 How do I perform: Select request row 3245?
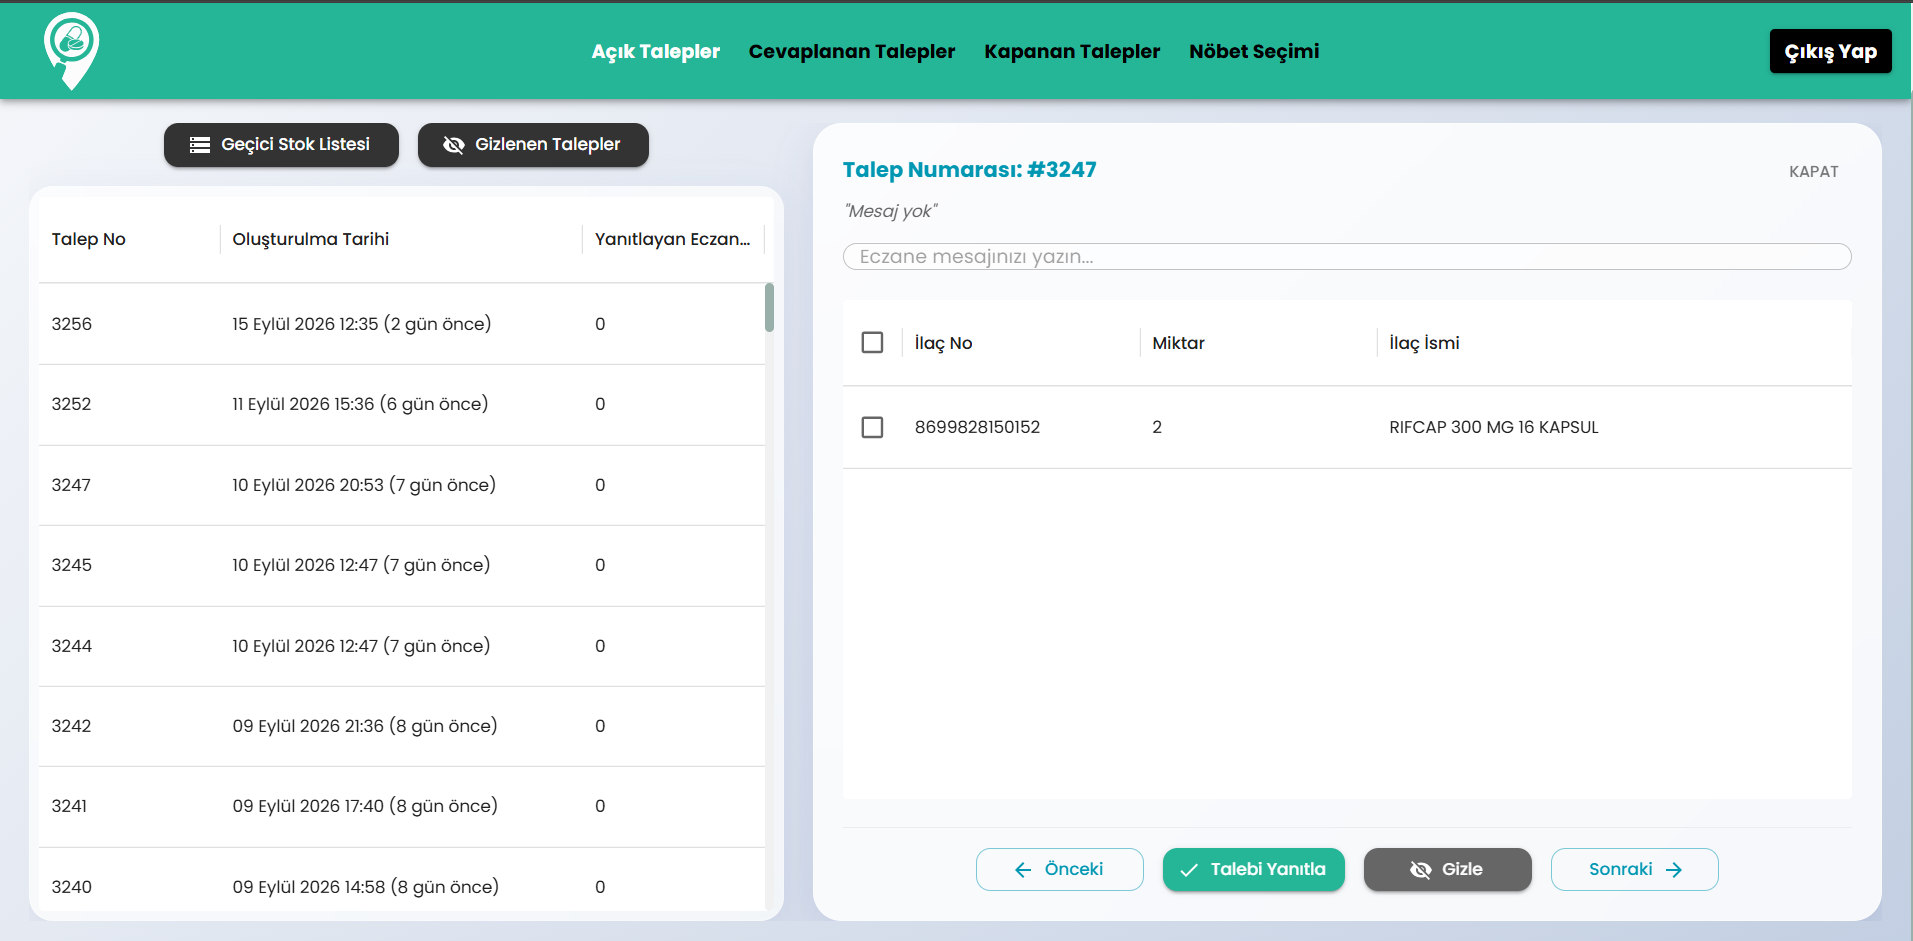tap(401, 565)
